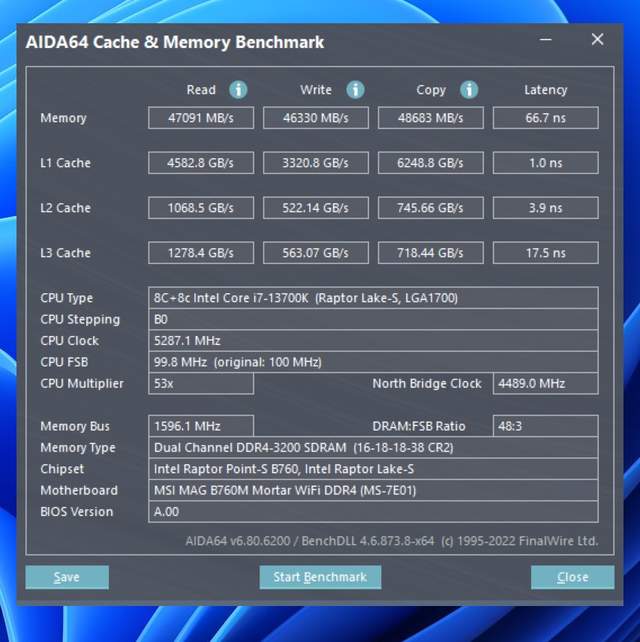The width and height of the screenshot is (640, 642).
Task: Select the L3 Cache Read value 1278.4 GB/s
Action: click(x=201, y=253)
